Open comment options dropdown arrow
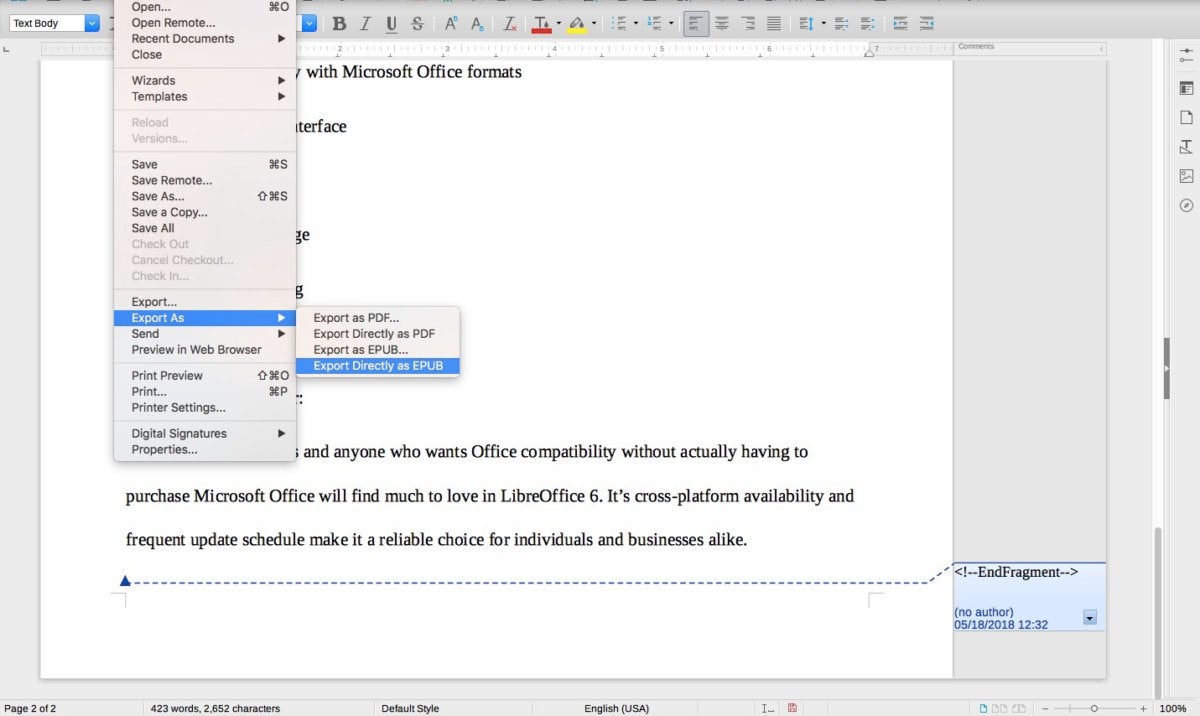The width and height of the screenshot is (1200, 716). tap(1090, 618)
